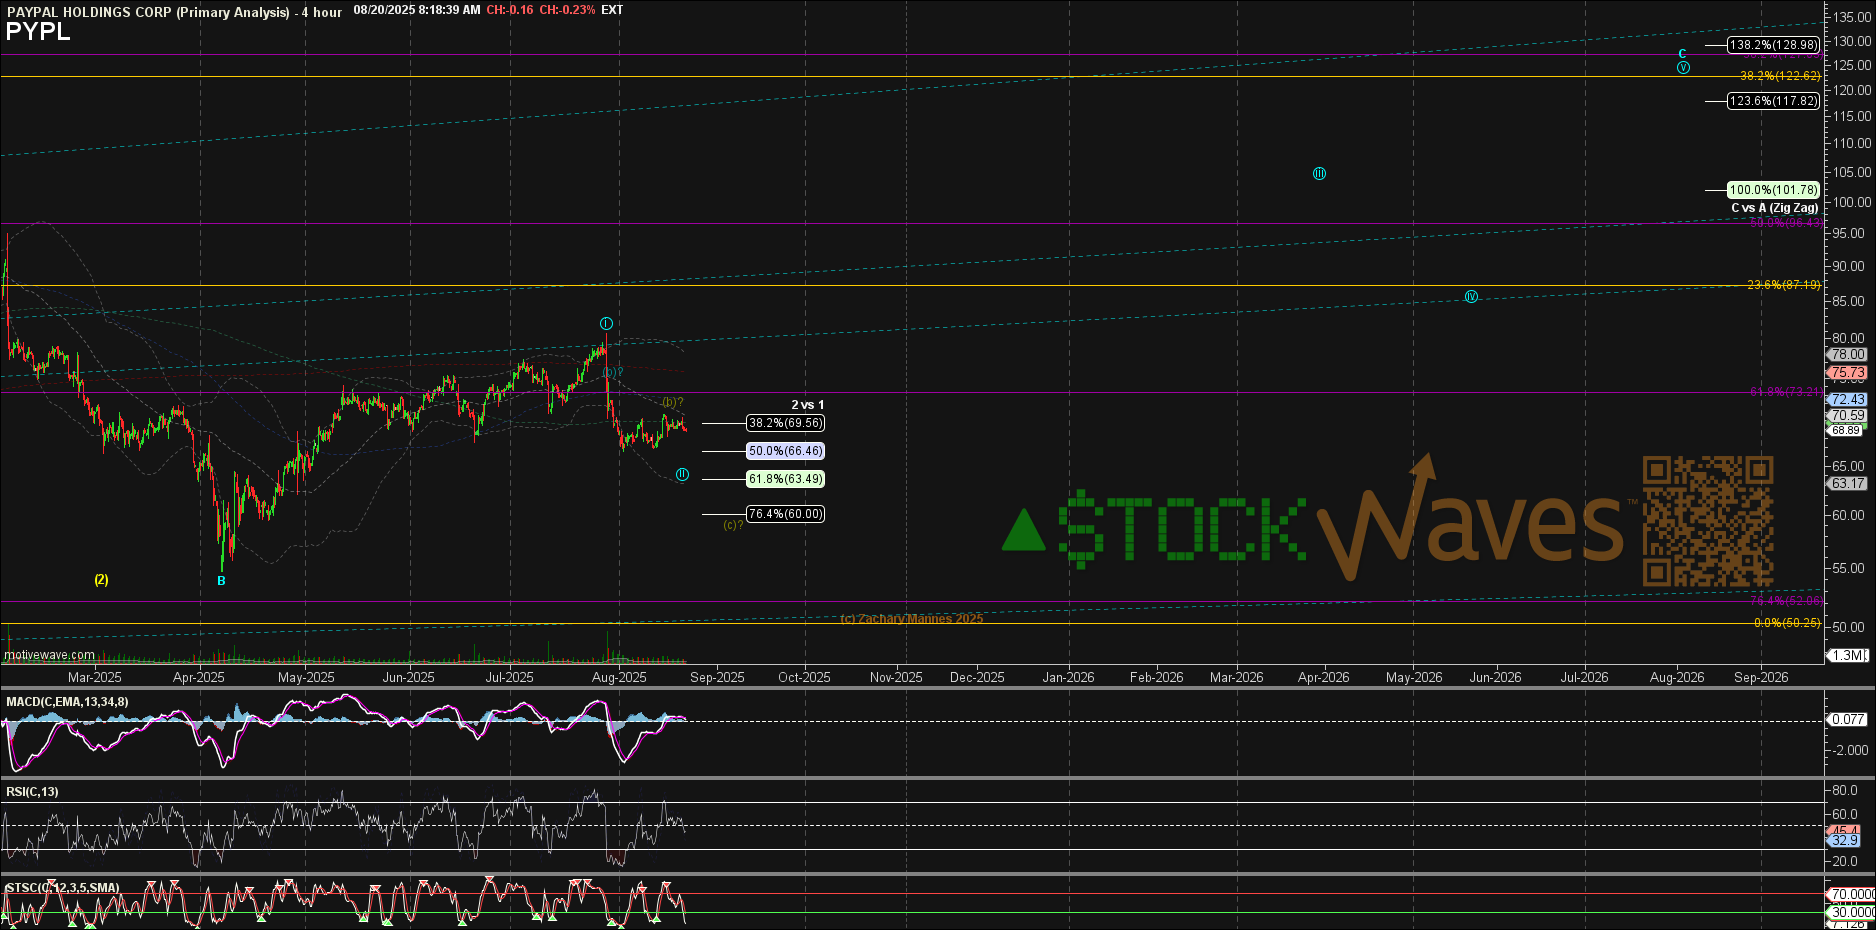Click the 70.59 price axis marker

(1847, 416)
